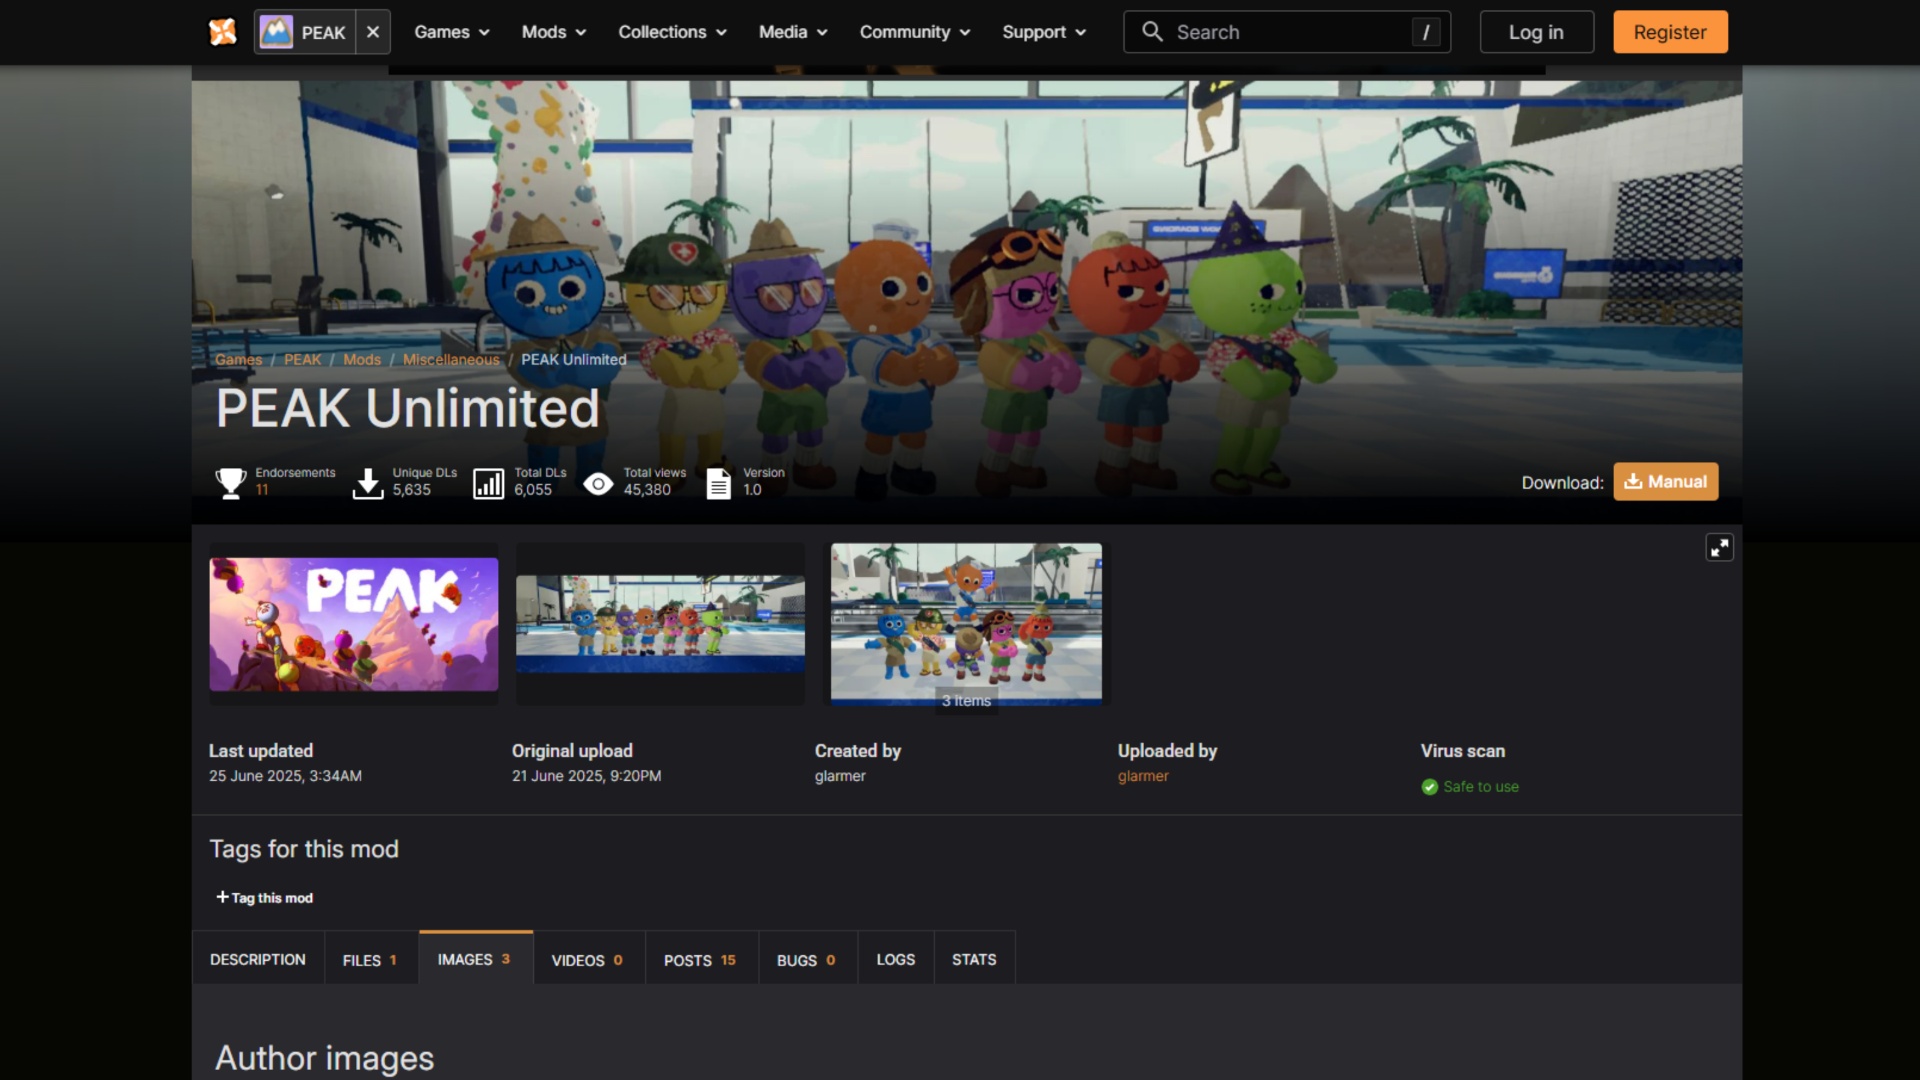Click the PEAK game icon in navbar
This screenshot has width=1920, height=1080.
276,32
